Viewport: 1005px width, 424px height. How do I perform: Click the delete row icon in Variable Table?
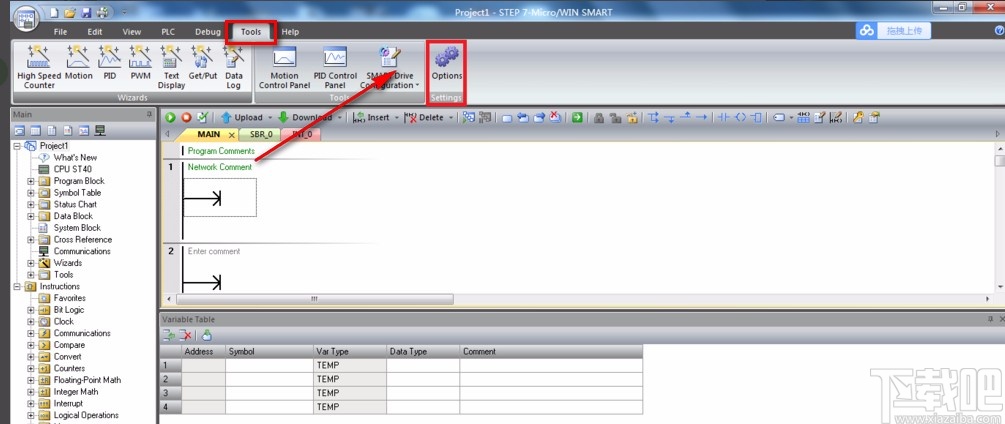pyautogui.click(x=185, y=335)
